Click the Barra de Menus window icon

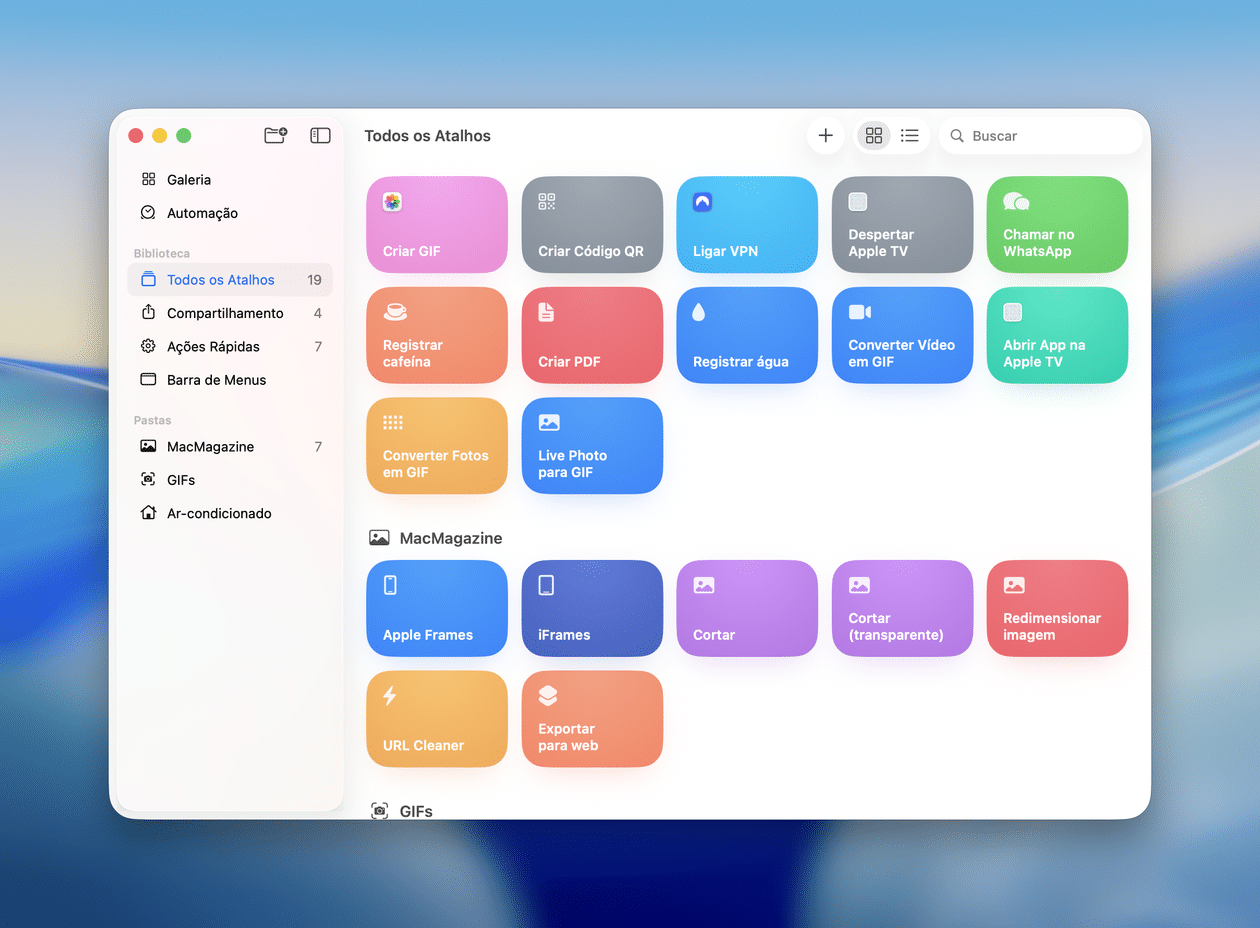(x=148, y=380)
